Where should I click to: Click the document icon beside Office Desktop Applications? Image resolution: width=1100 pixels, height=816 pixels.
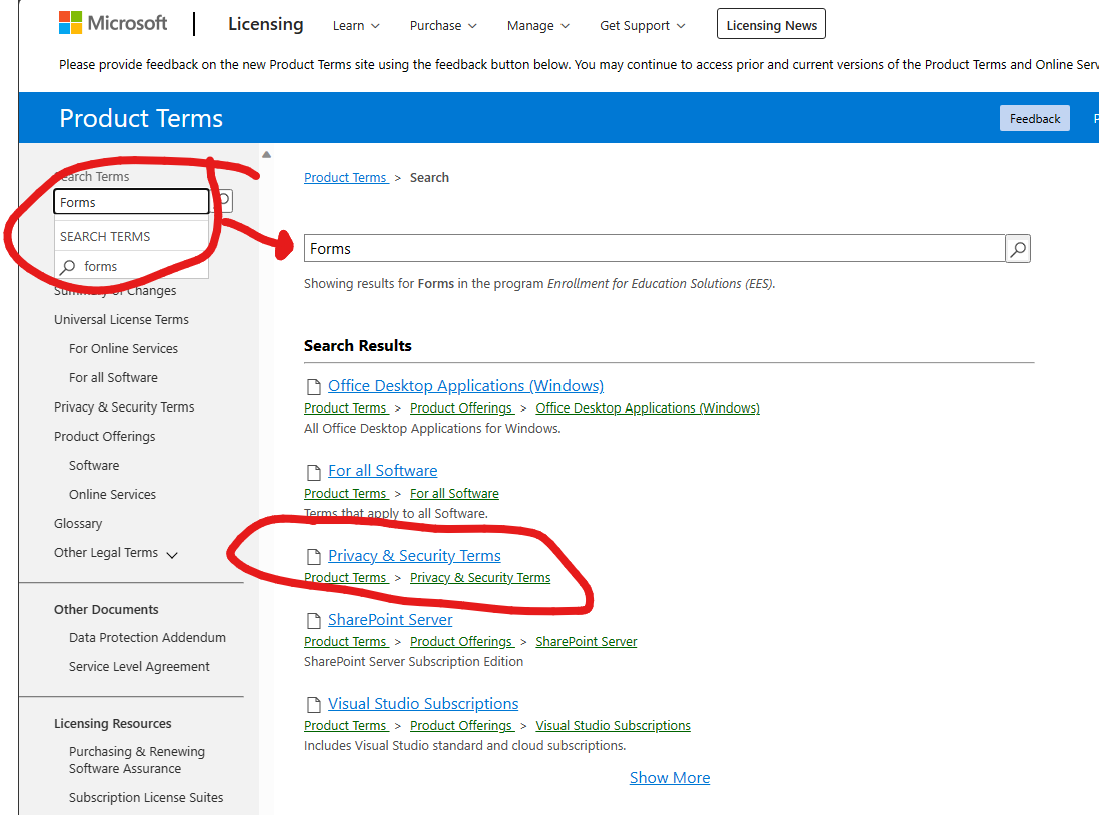tap(313, 385)
